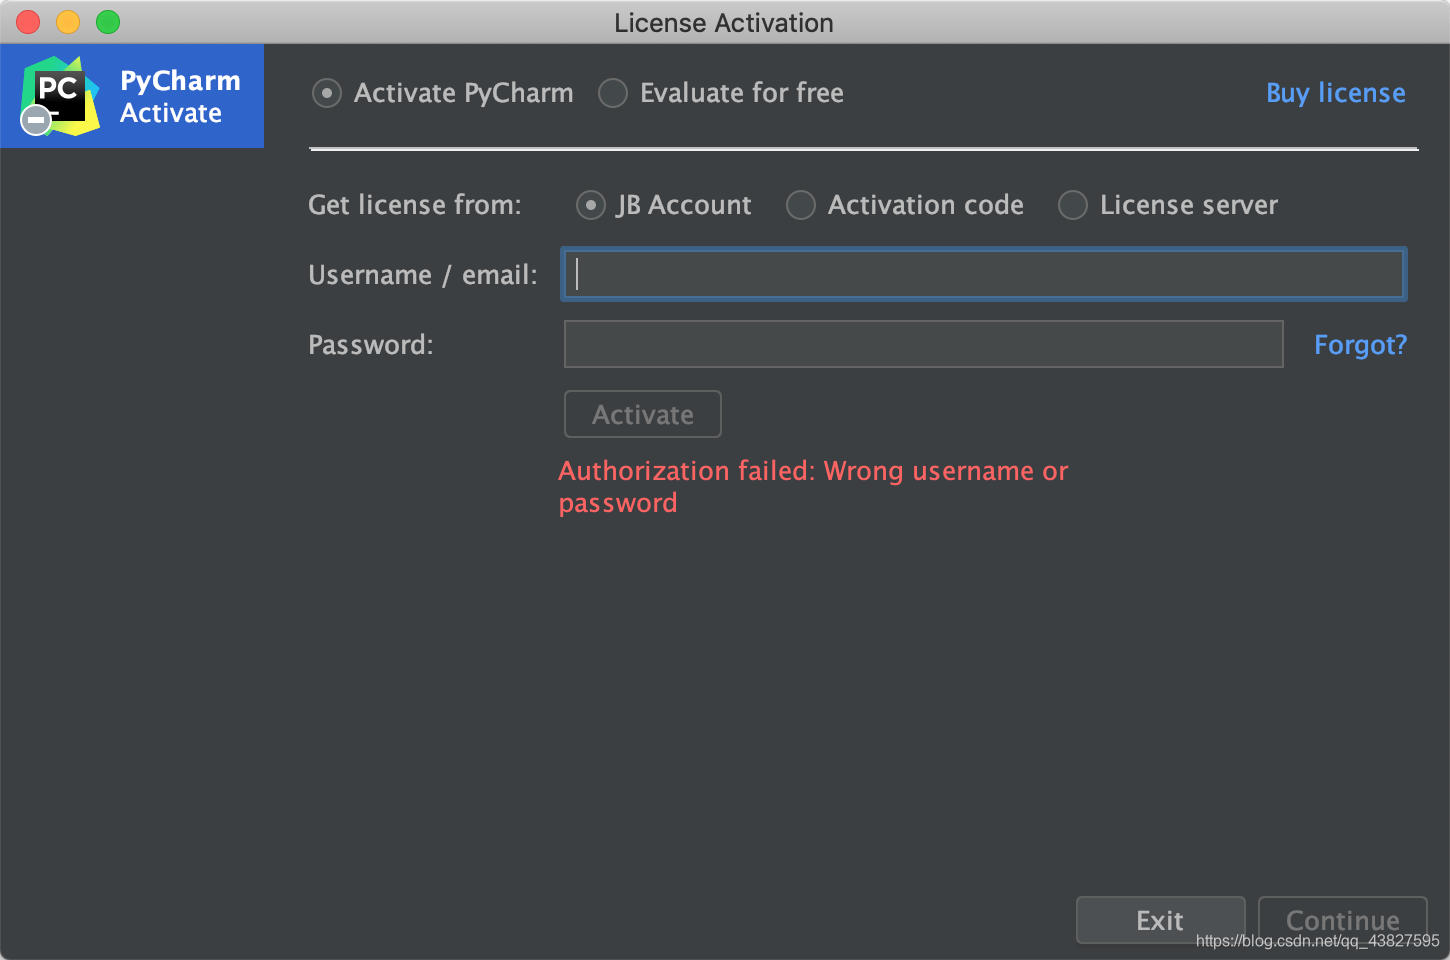Click the PyCharm logo icon
Screen dimensions: 1450x960
click(60, 96)
